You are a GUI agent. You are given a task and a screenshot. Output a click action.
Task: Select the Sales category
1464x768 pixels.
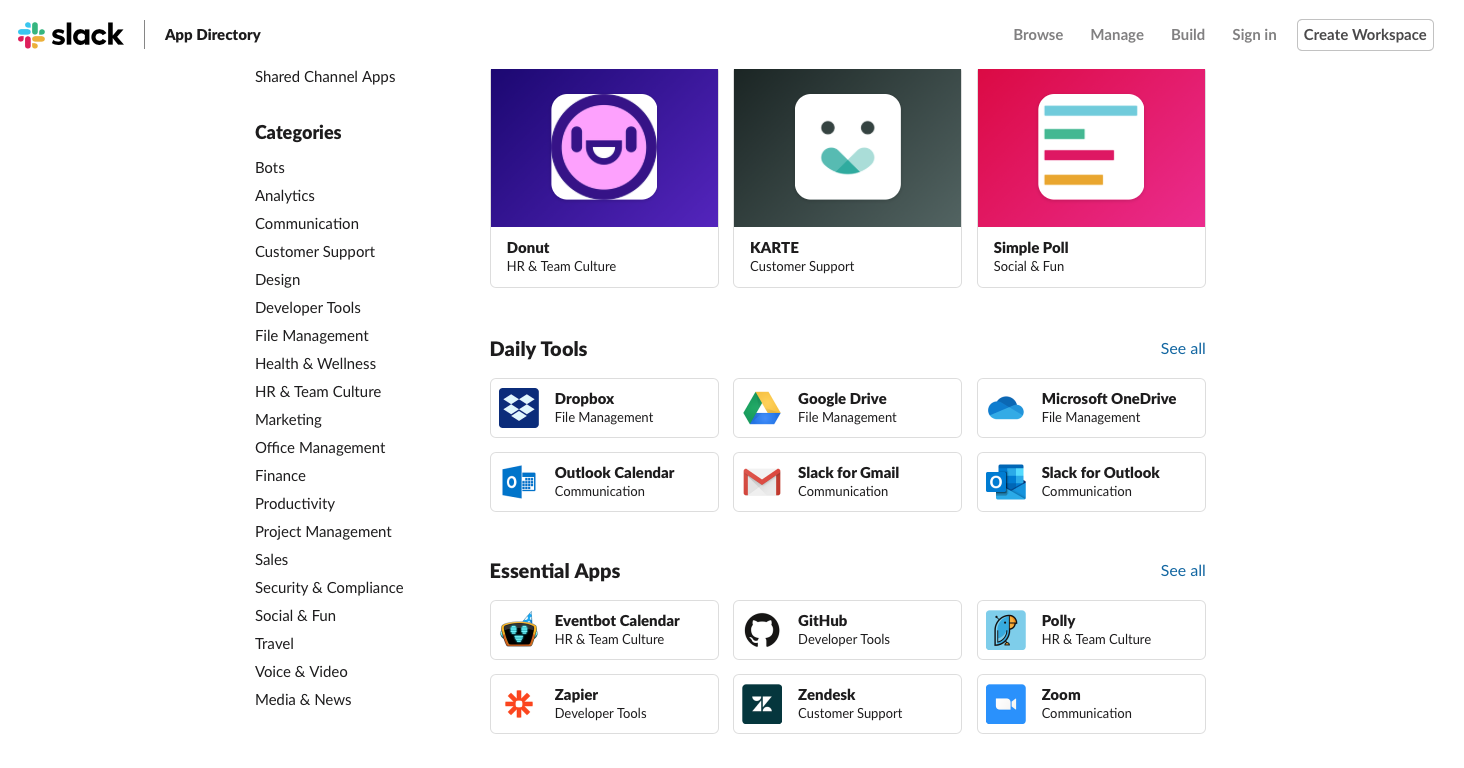tap(271, 560)
